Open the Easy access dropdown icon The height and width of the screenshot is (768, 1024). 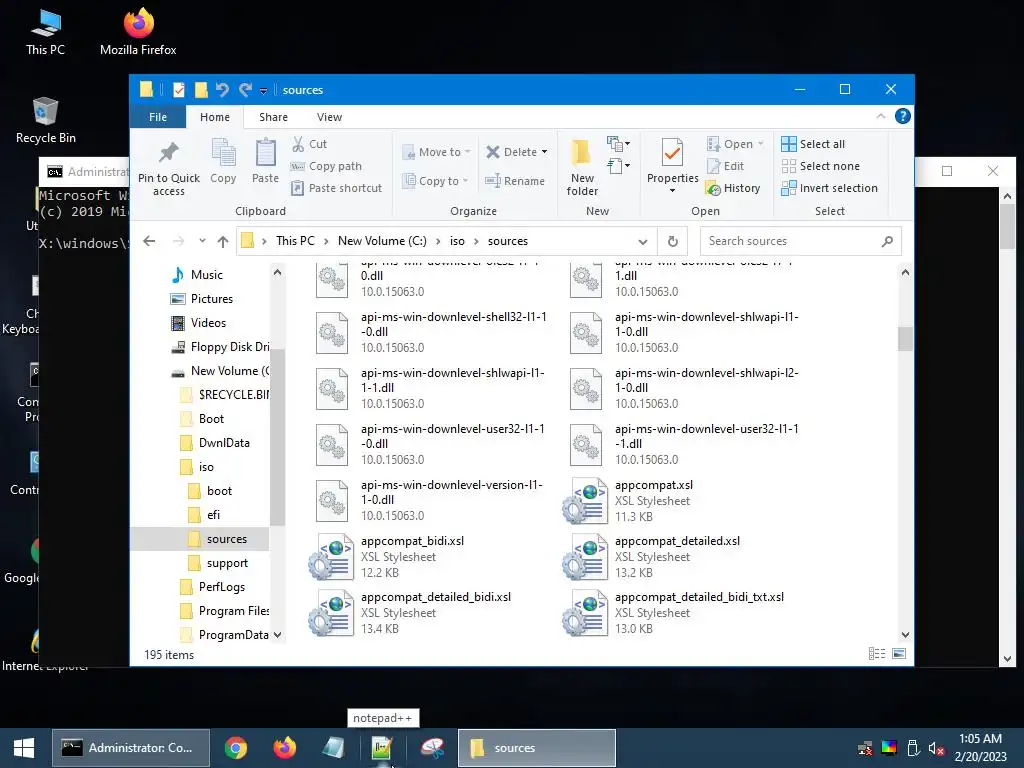(618, 166)
